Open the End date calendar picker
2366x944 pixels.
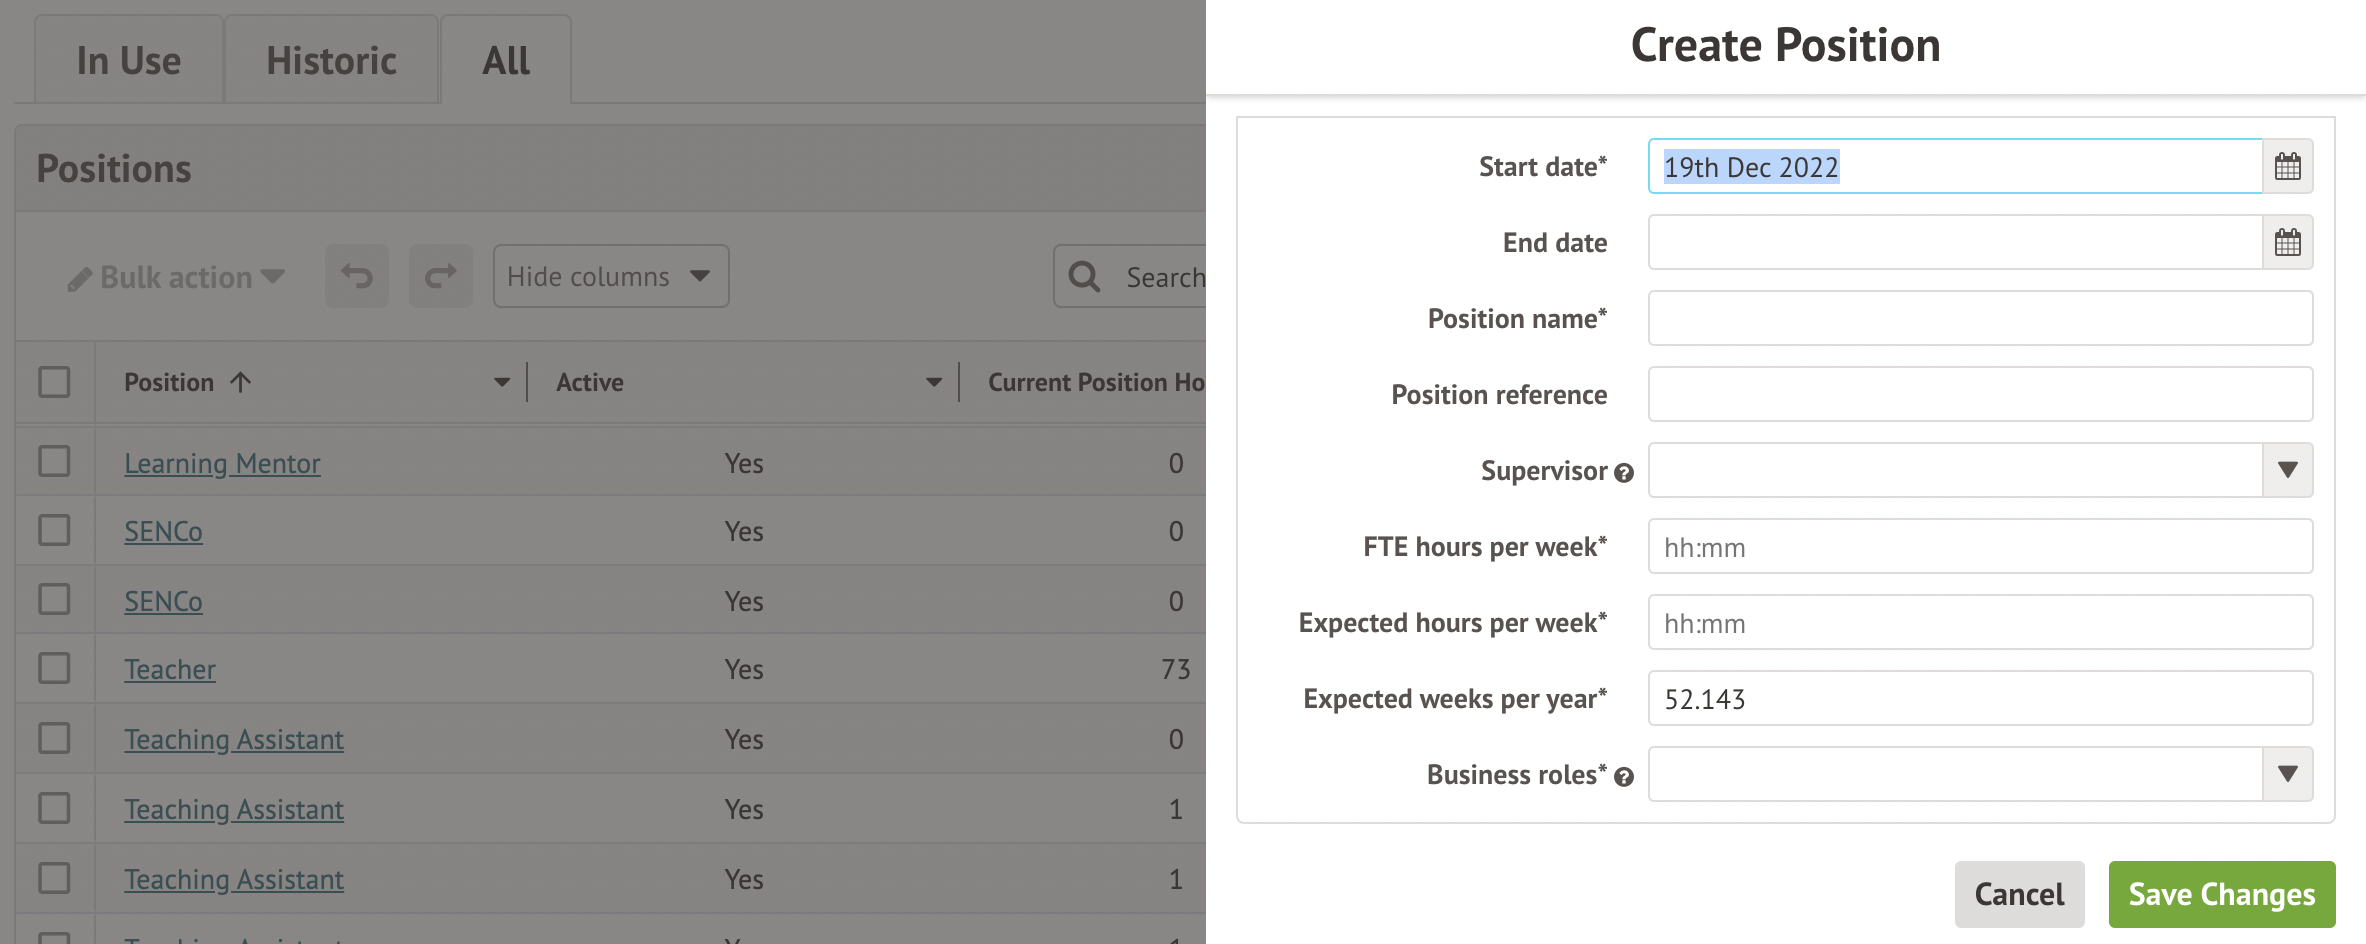point(2287,242)
